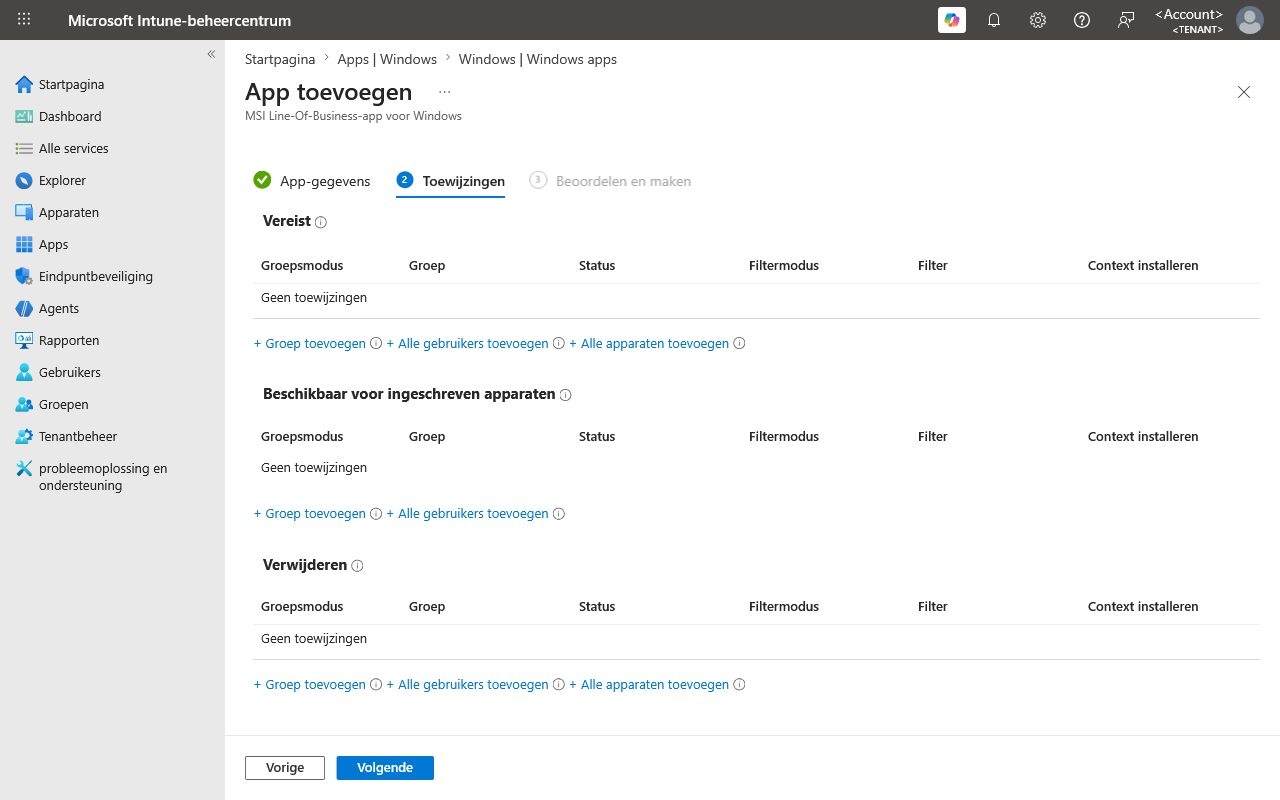Select the Toewijzingen step tab
This screenshot has width=1280, height=800.
[x=451, y=181]
